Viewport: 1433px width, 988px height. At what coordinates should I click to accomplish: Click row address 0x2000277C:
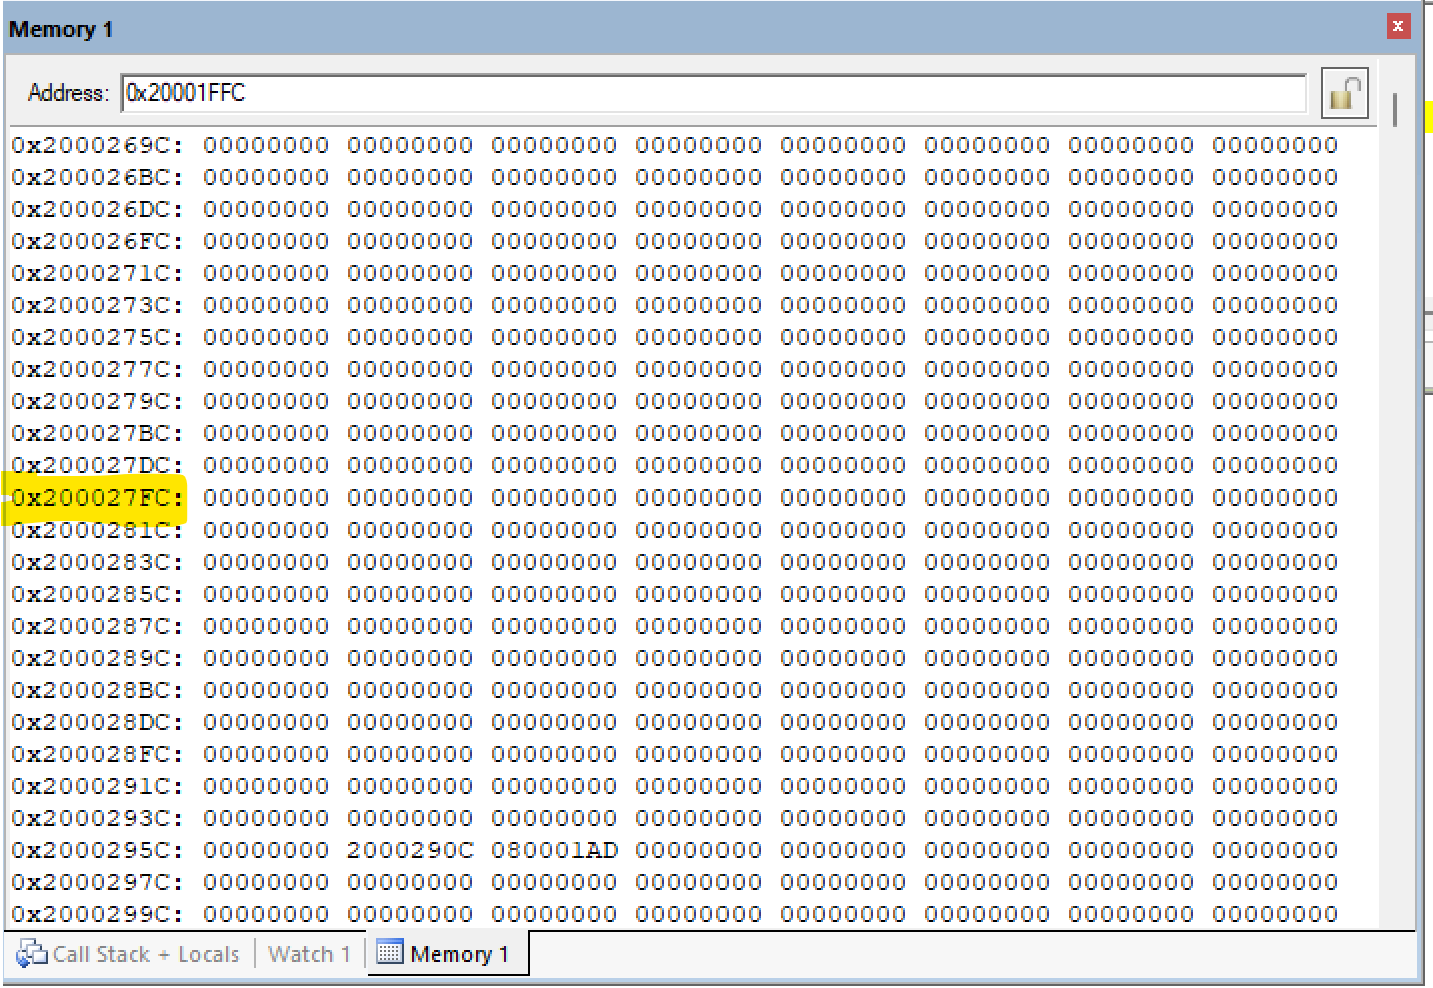coord(98,369)
